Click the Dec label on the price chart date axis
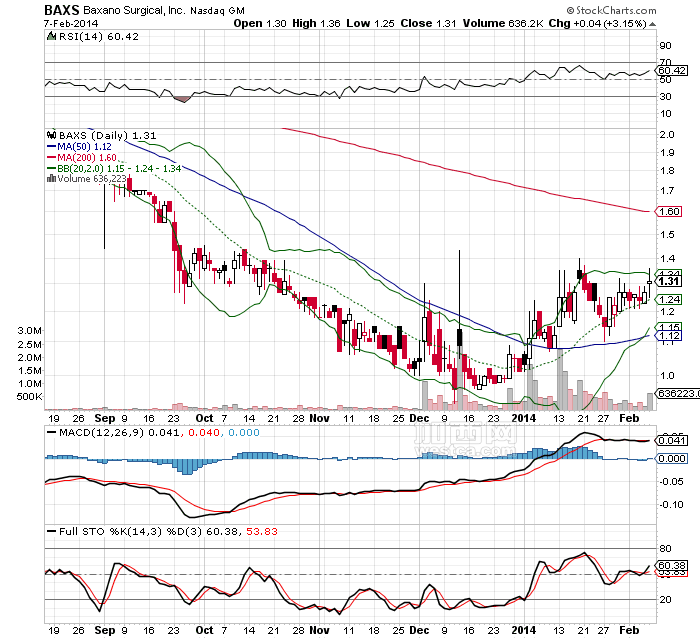 [419, 418]
